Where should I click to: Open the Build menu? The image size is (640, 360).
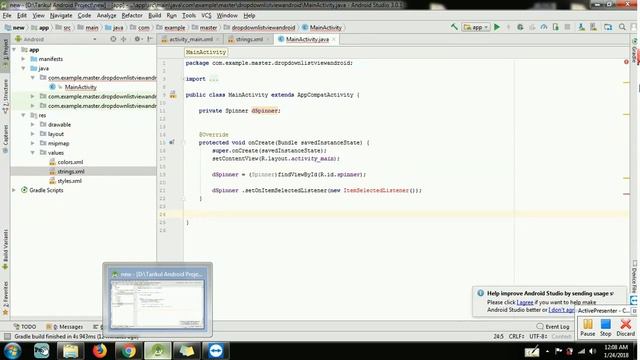tap(154, 16)
